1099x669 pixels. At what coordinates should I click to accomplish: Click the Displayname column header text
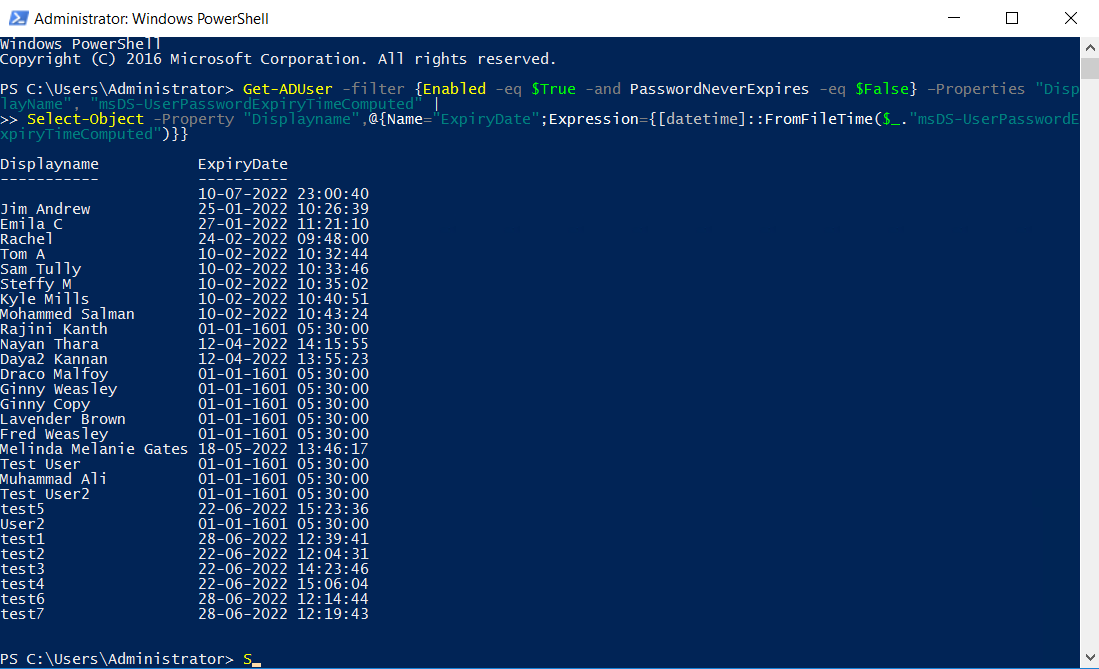pyautogui.click(x=47, y=163)
